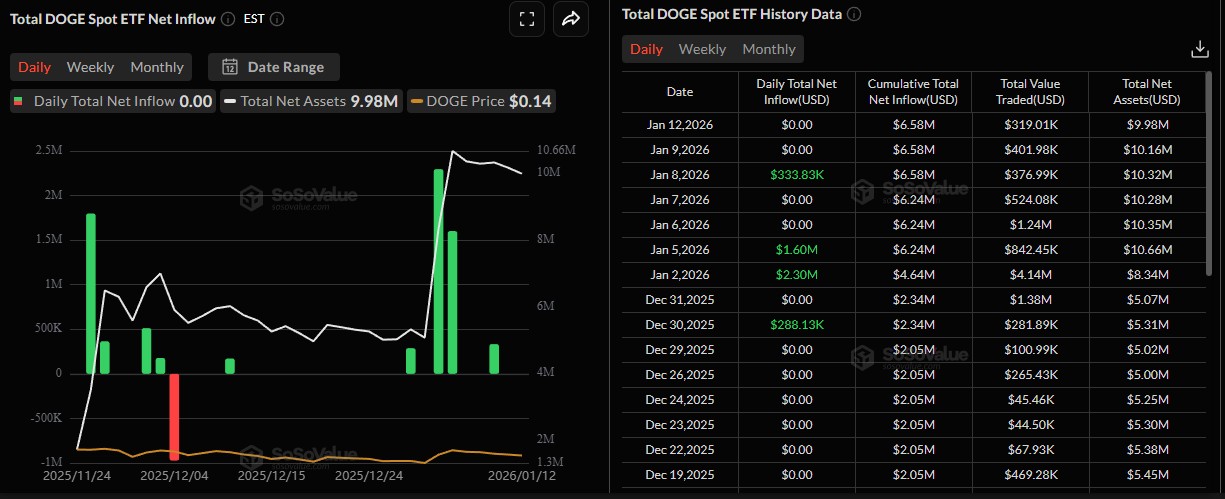Click the Jan 8,2026 table row date
The image size is (1225, 499).
coord(679,174)
